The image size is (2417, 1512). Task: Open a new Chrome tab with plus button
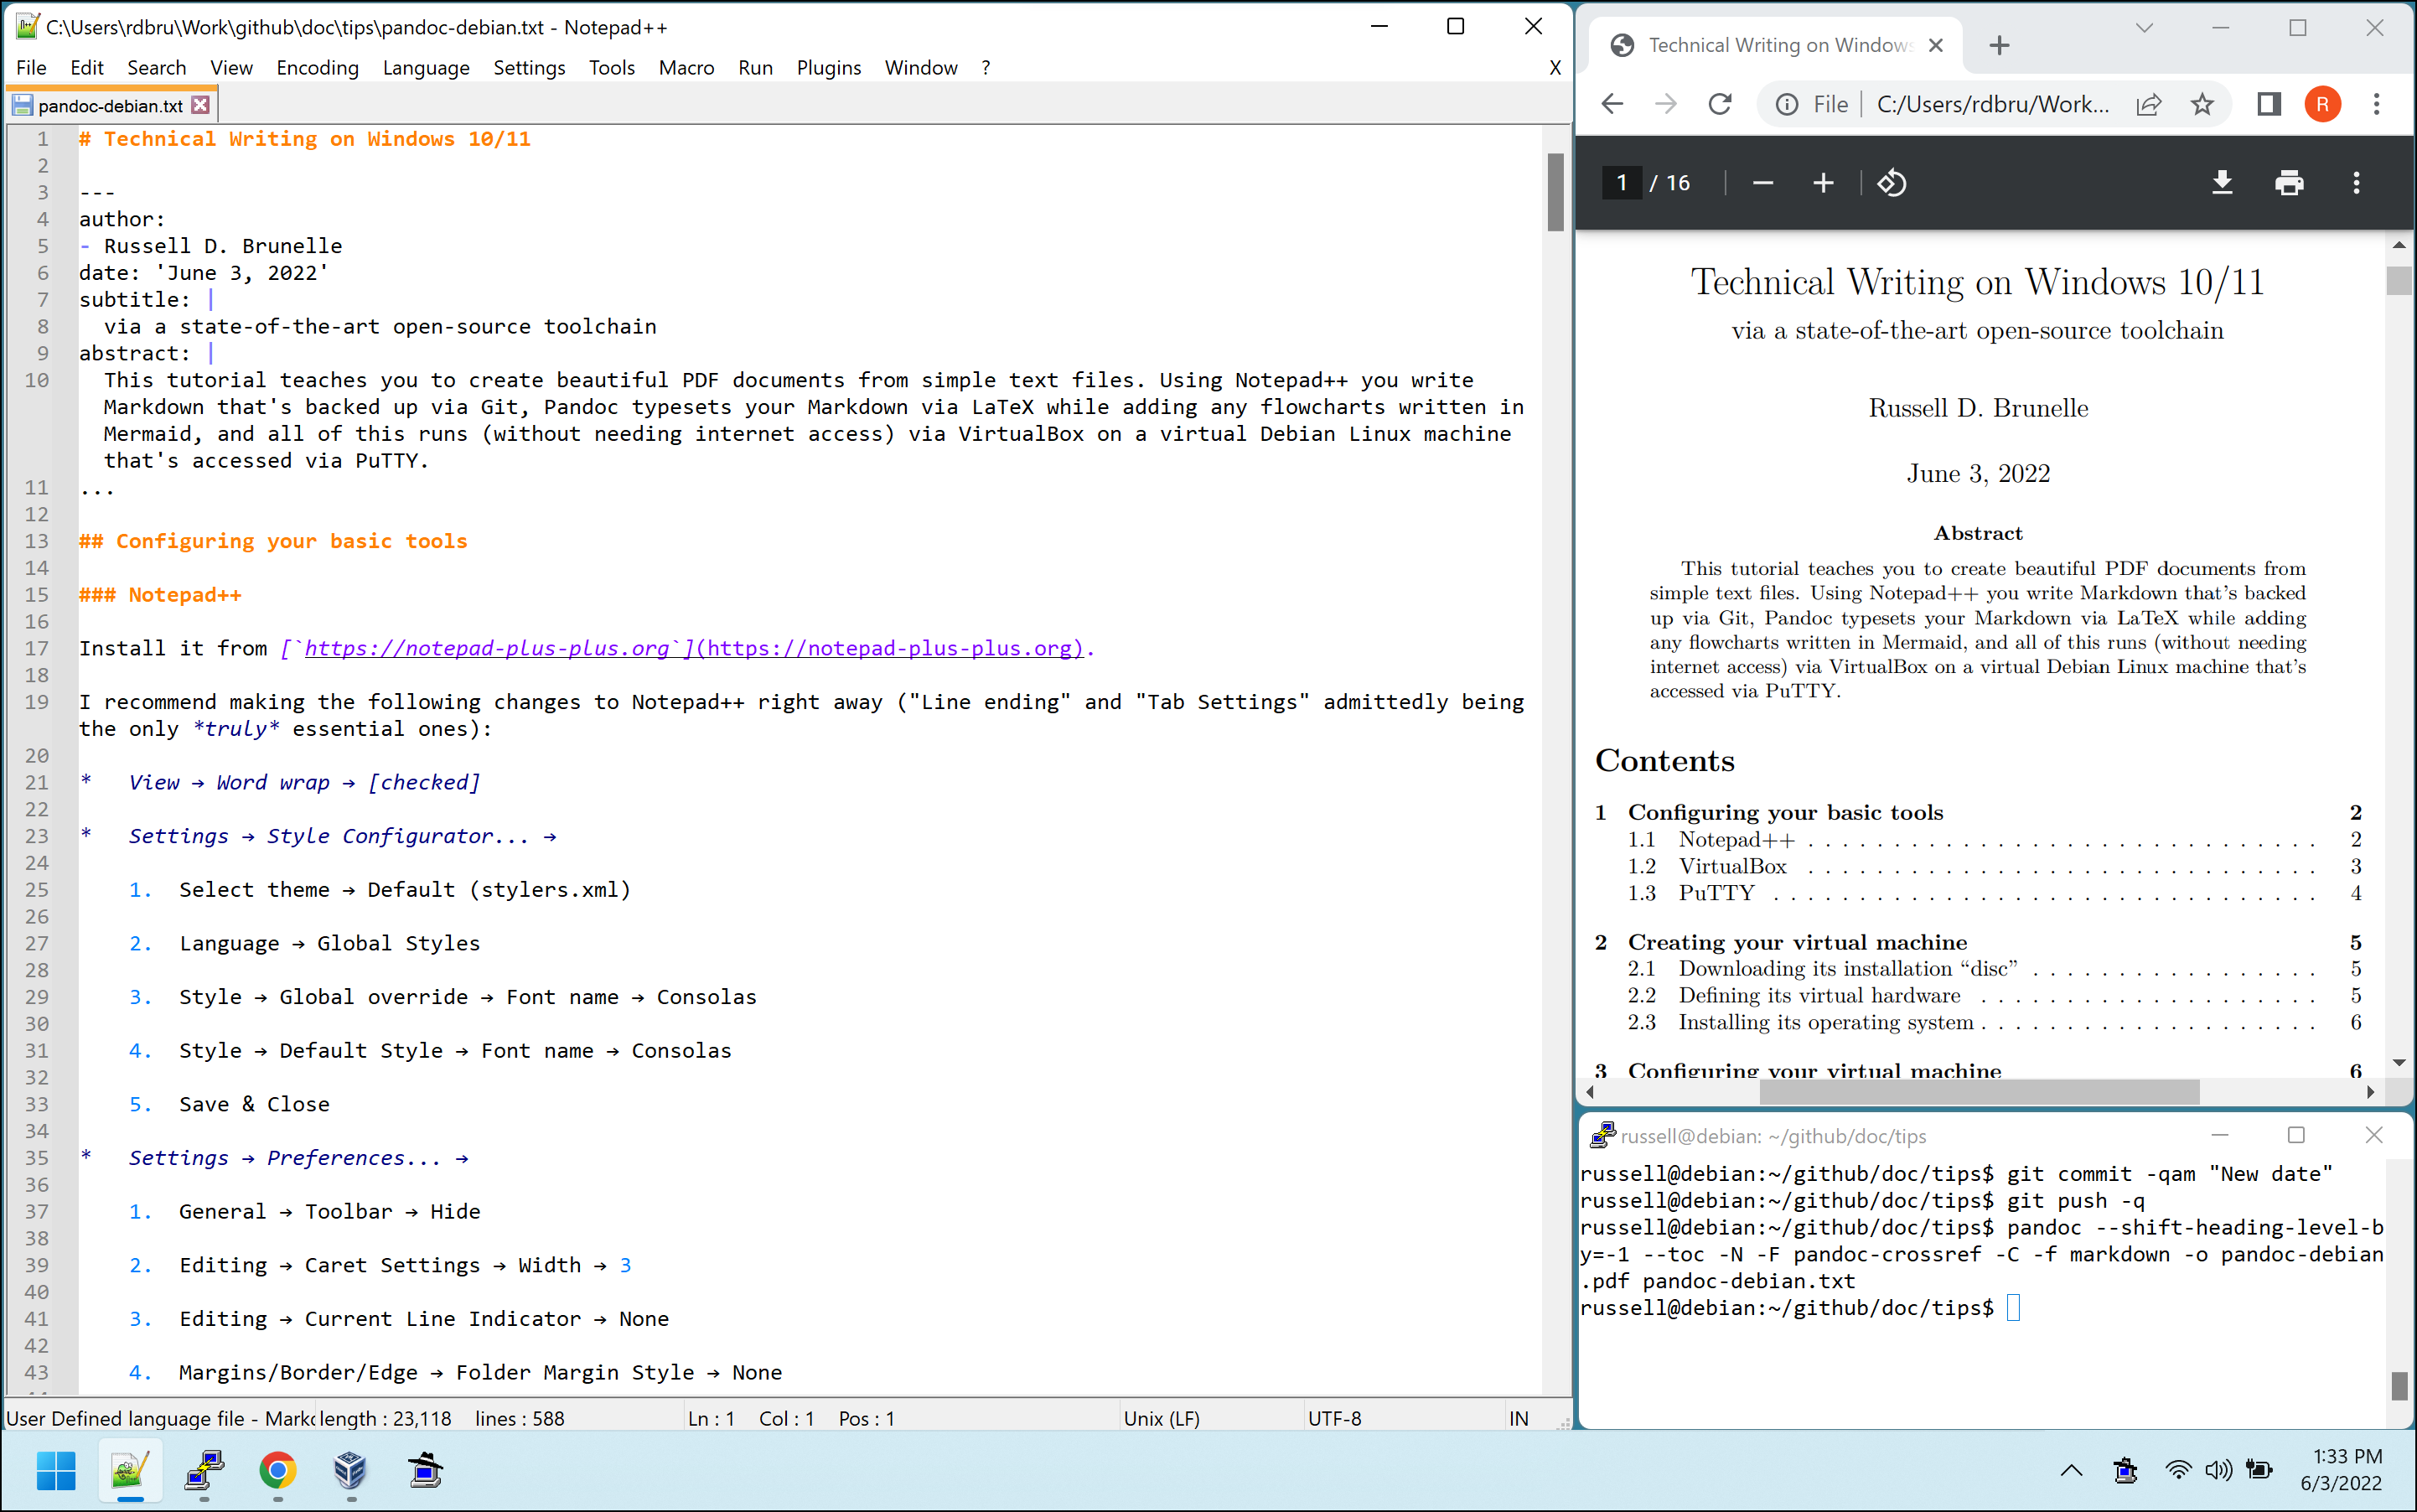pos(1999,45)
